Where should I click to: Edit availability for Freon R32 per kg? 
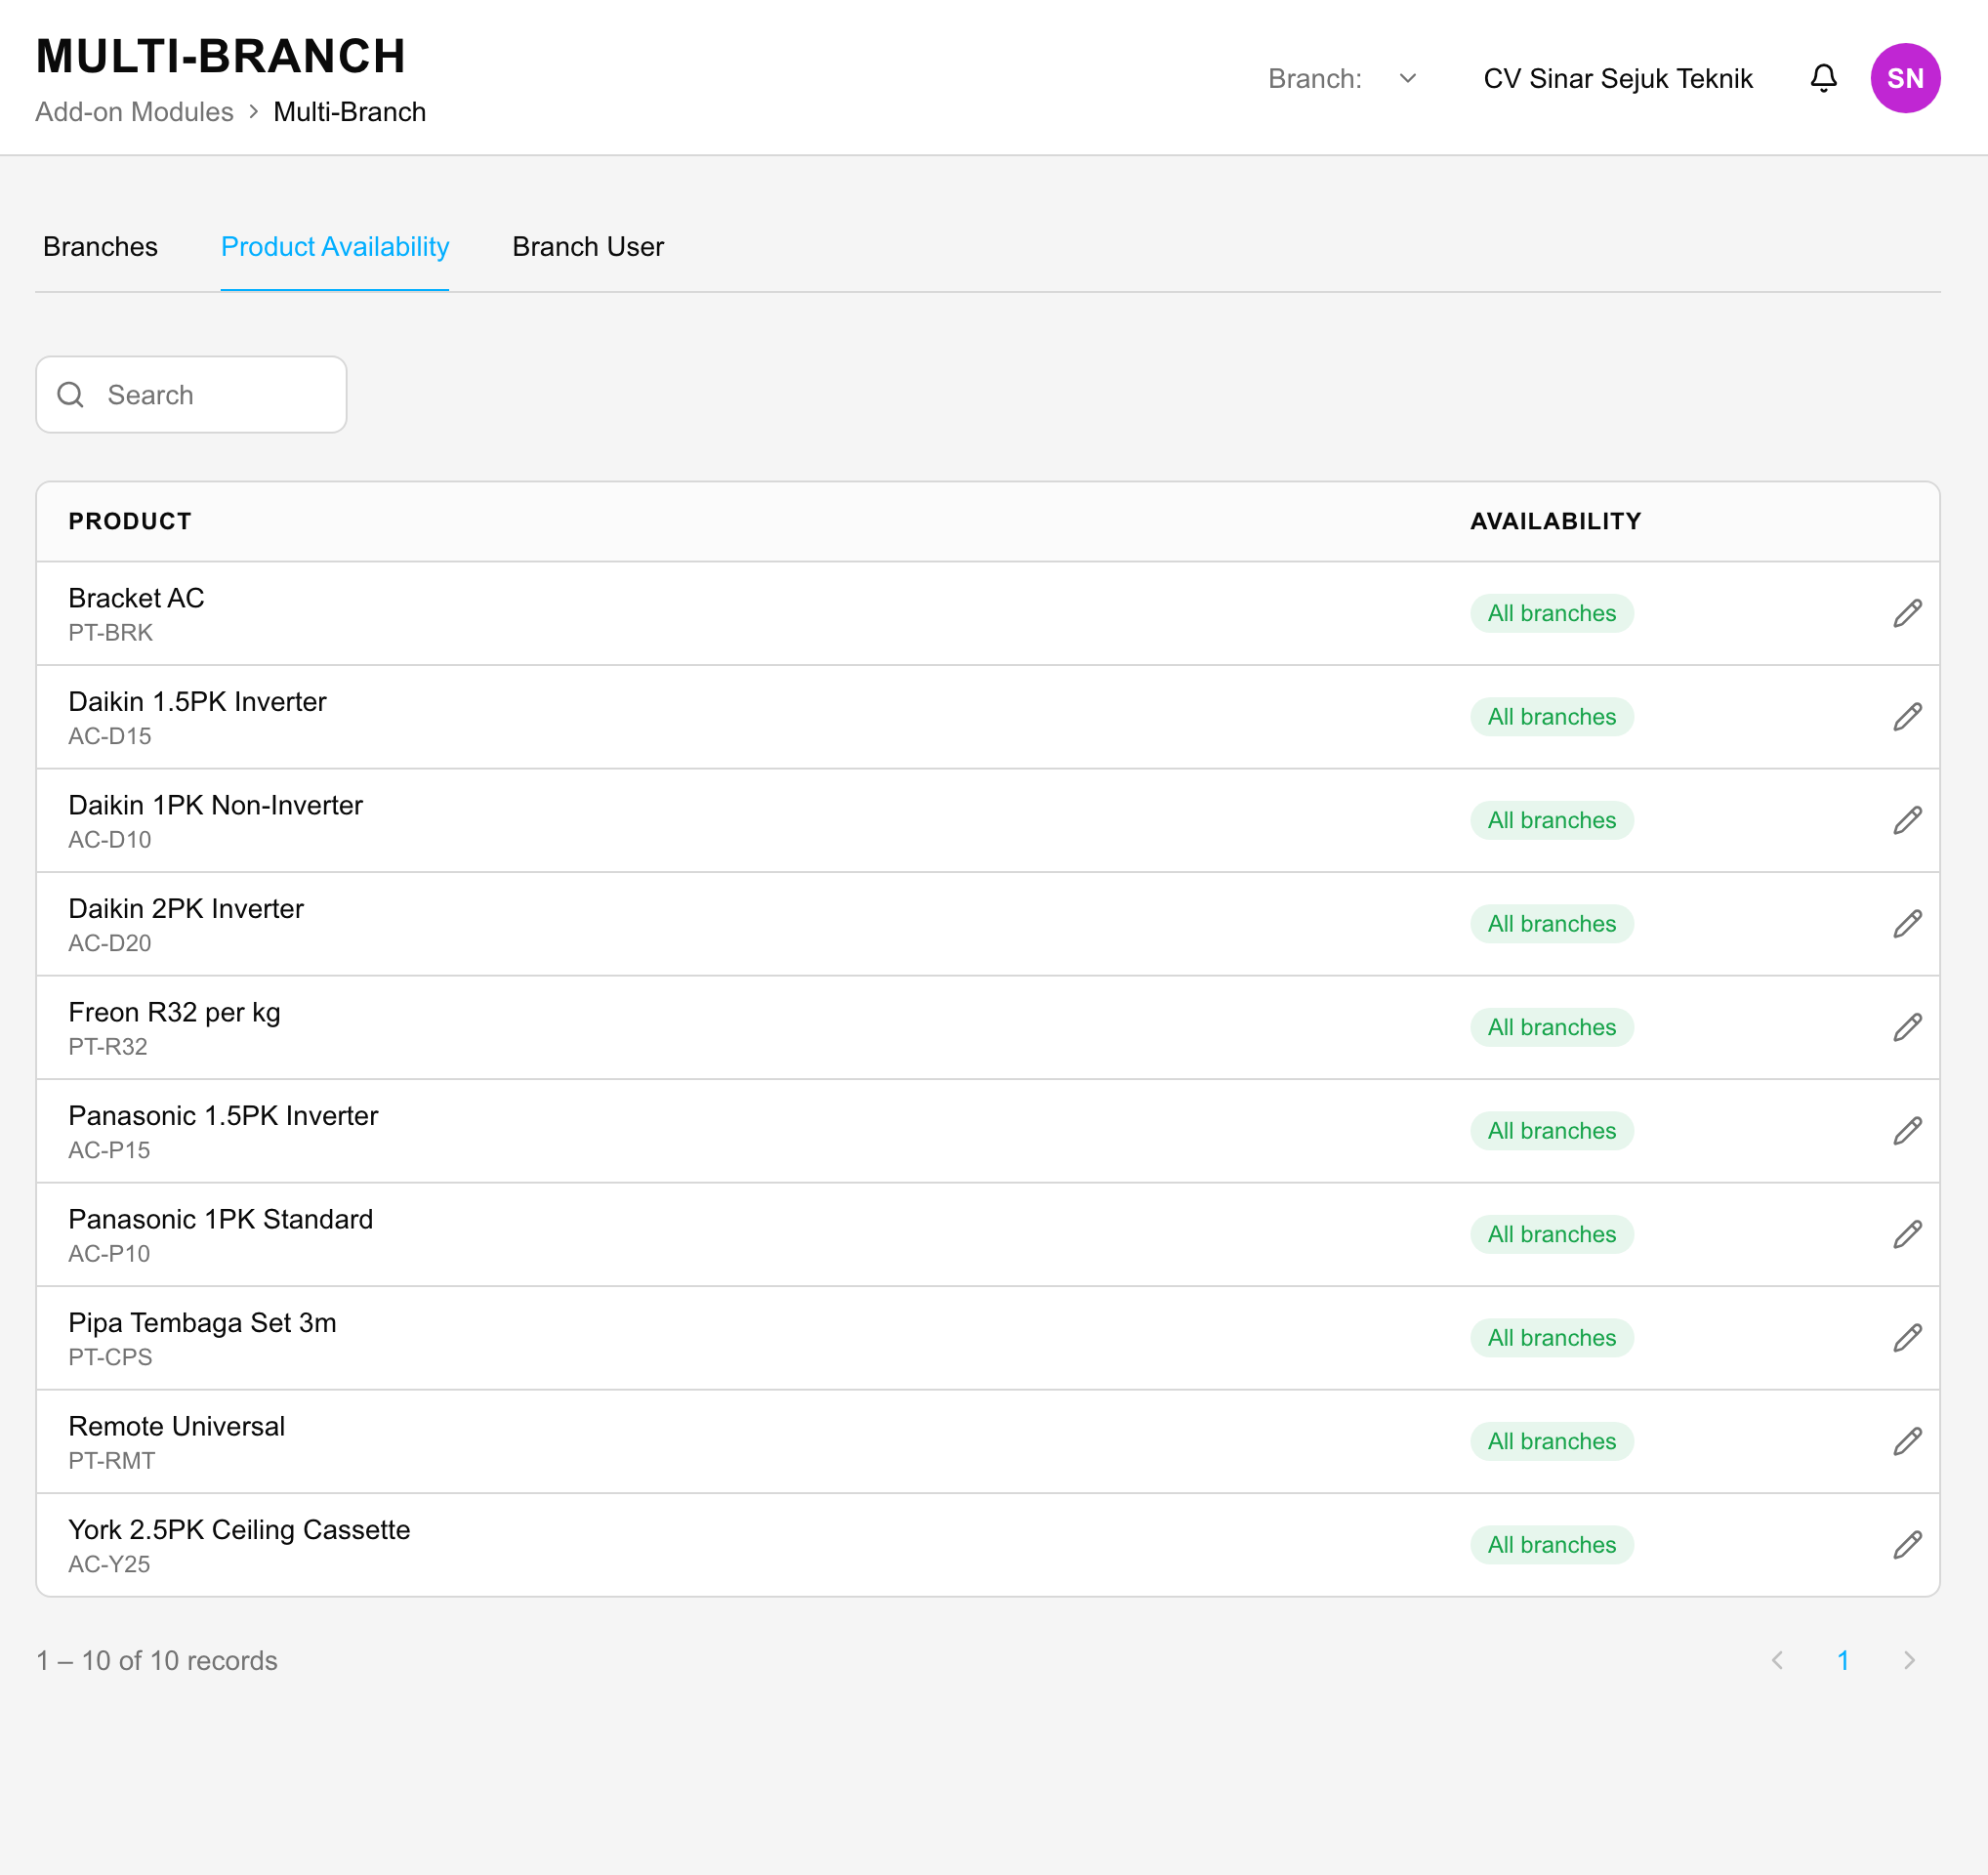coord(1907,1027)
